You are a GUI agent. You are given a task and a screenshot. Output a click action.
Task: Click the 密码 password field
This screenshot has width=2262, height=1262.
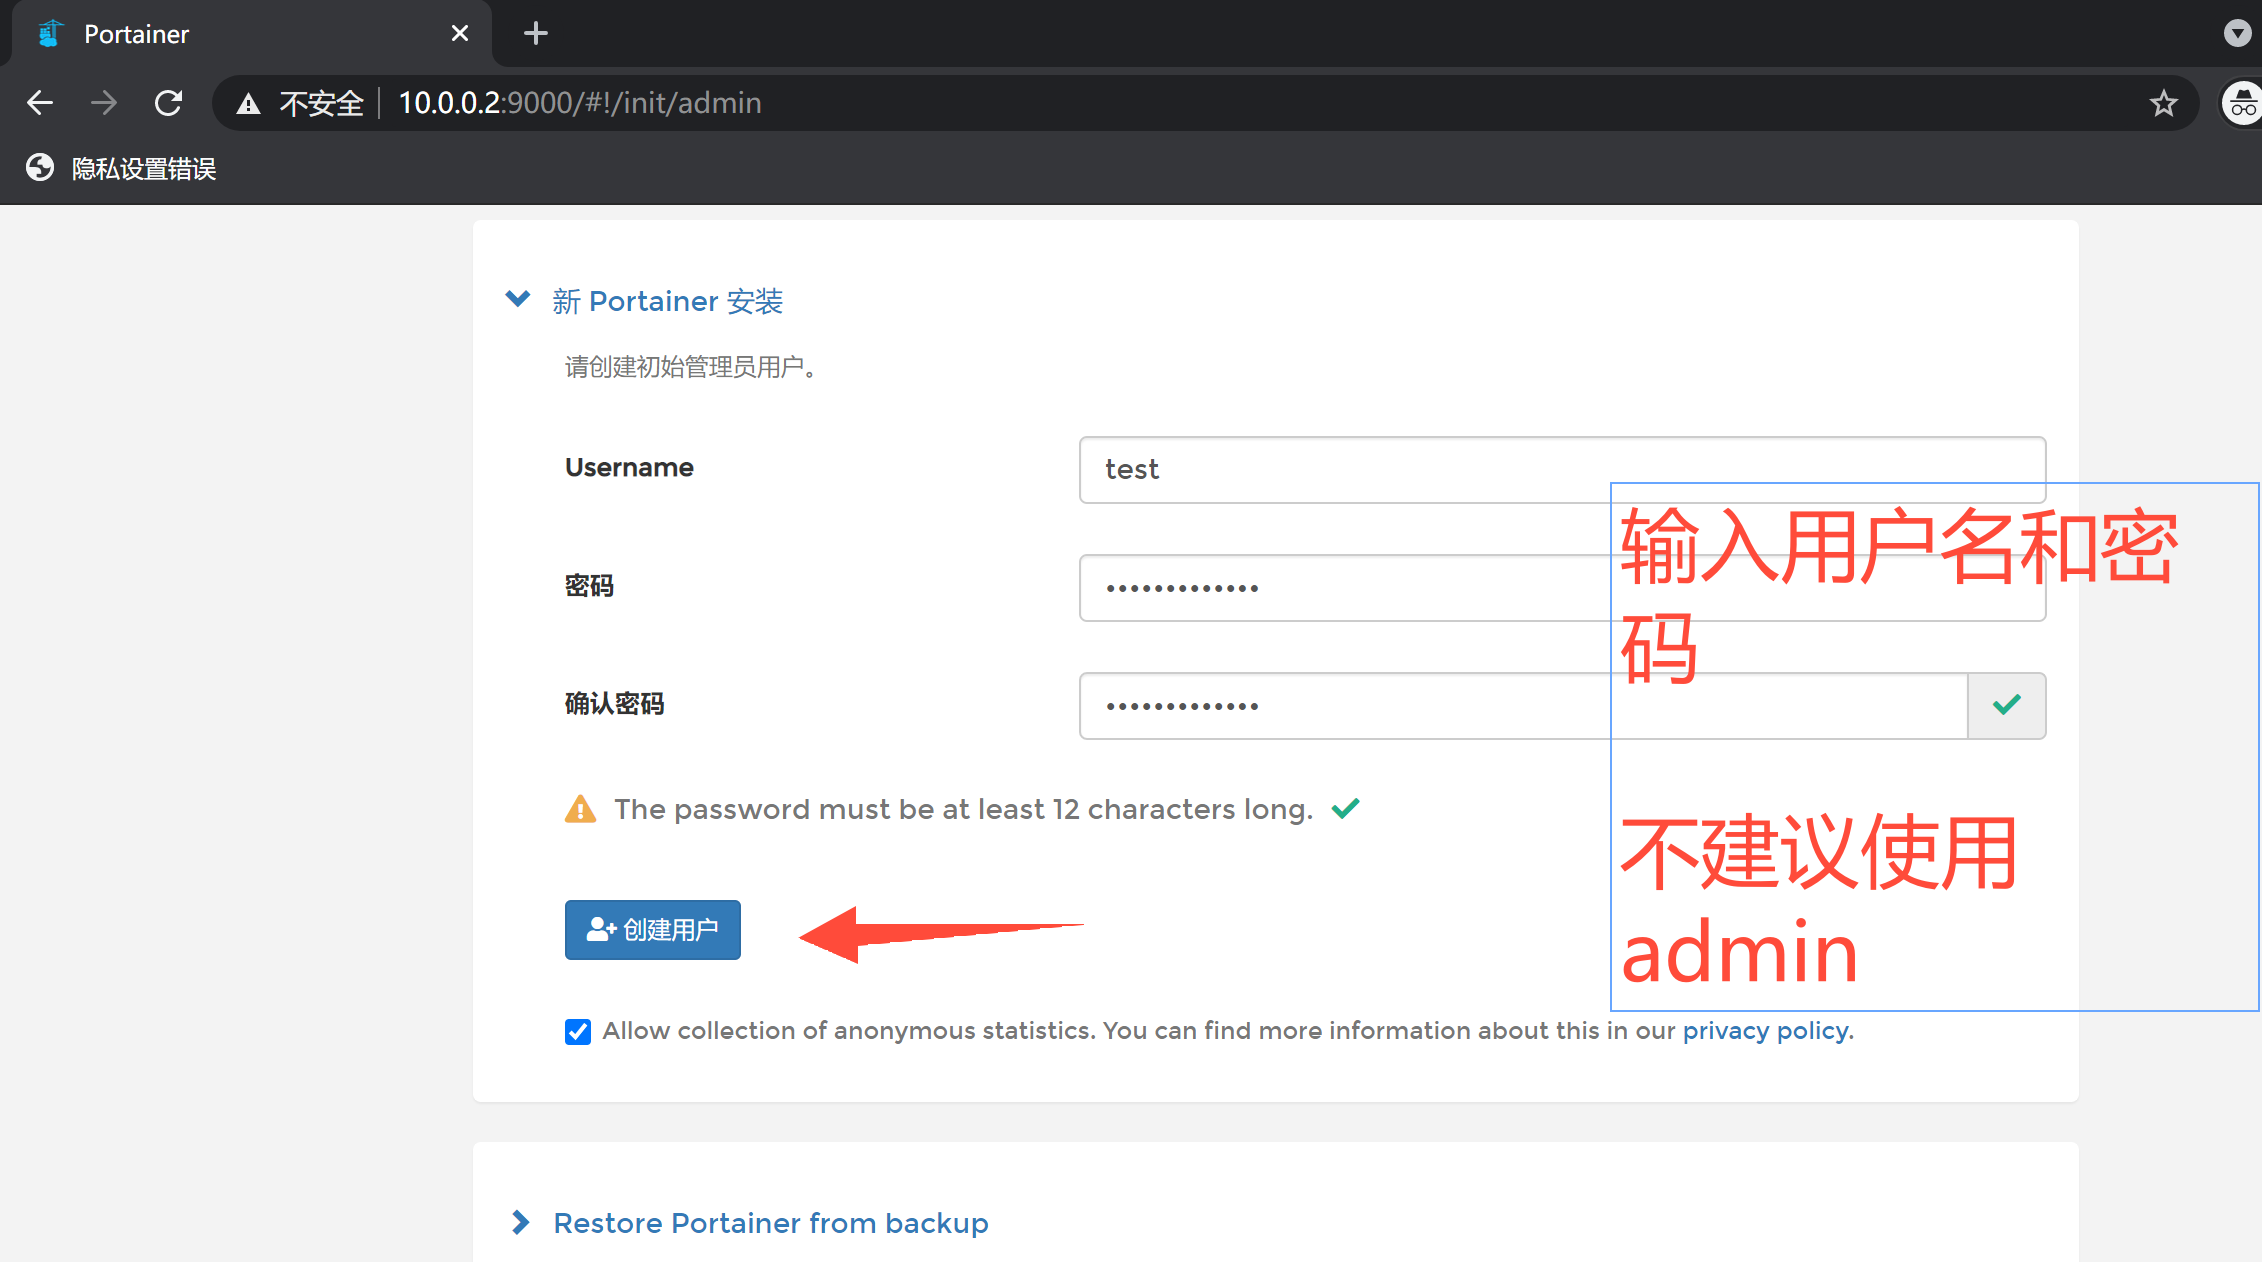[1562, 588]
